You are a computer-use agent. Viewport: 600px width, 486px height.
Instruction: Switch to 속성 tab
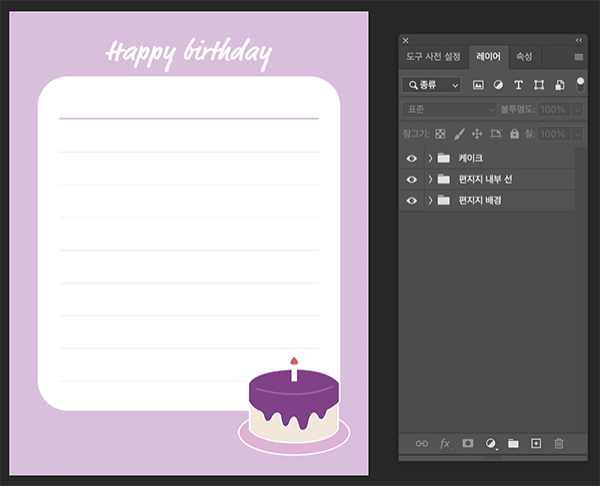(x=524, y=57)
